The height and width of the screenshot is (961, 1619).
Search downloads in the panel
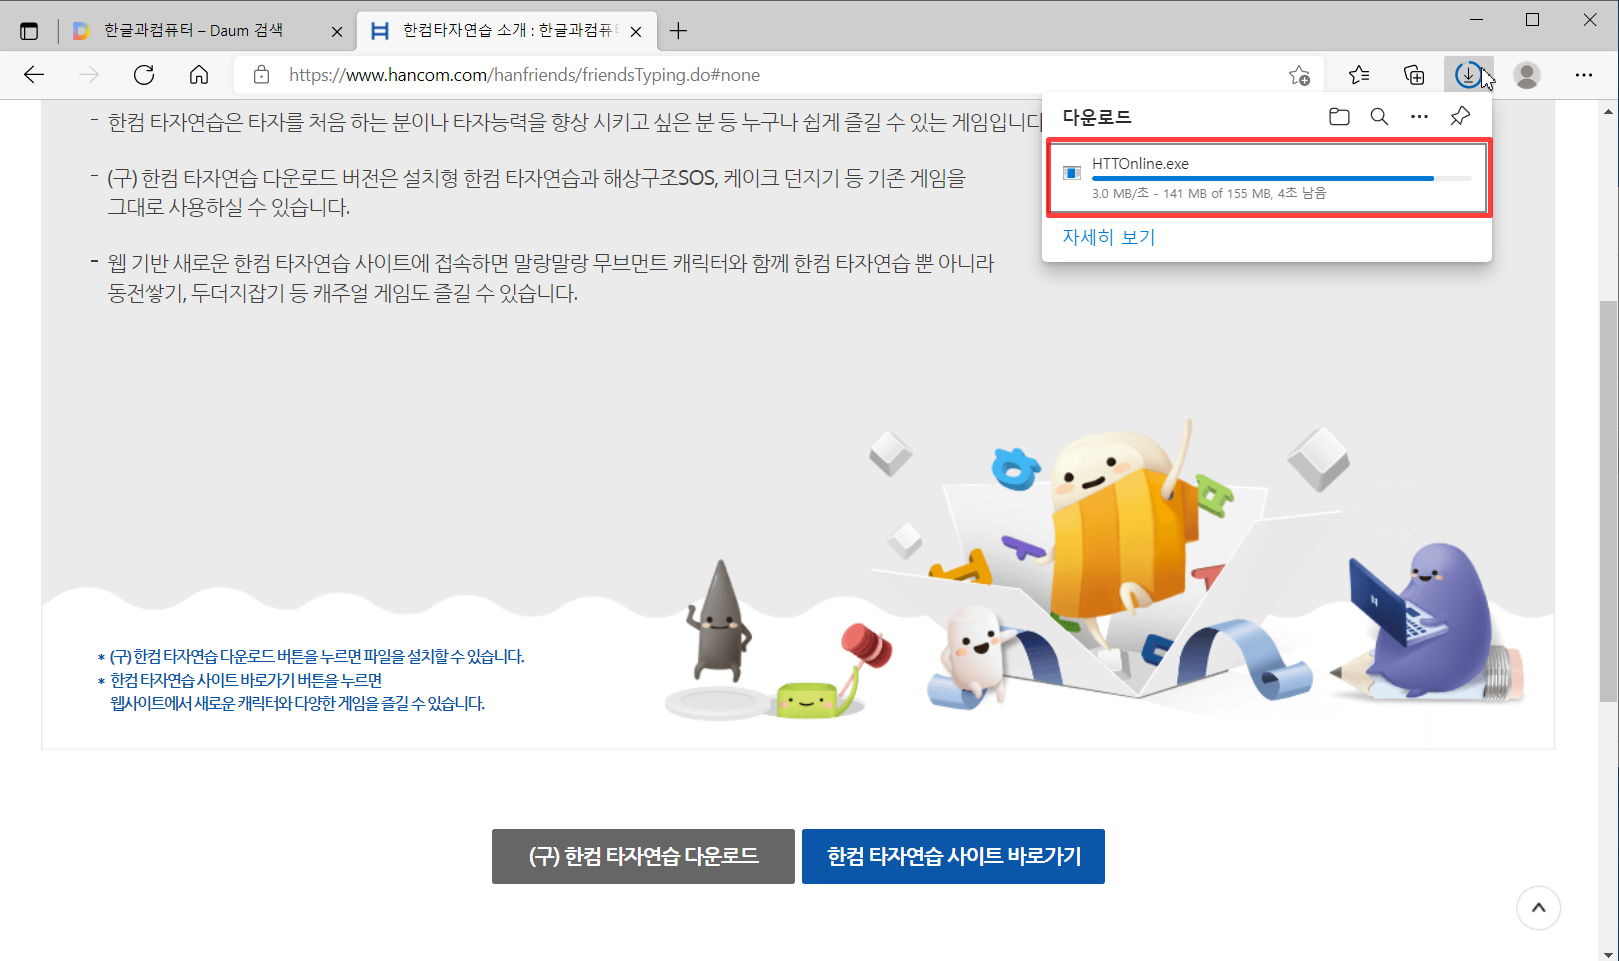tap(1379, 117)
